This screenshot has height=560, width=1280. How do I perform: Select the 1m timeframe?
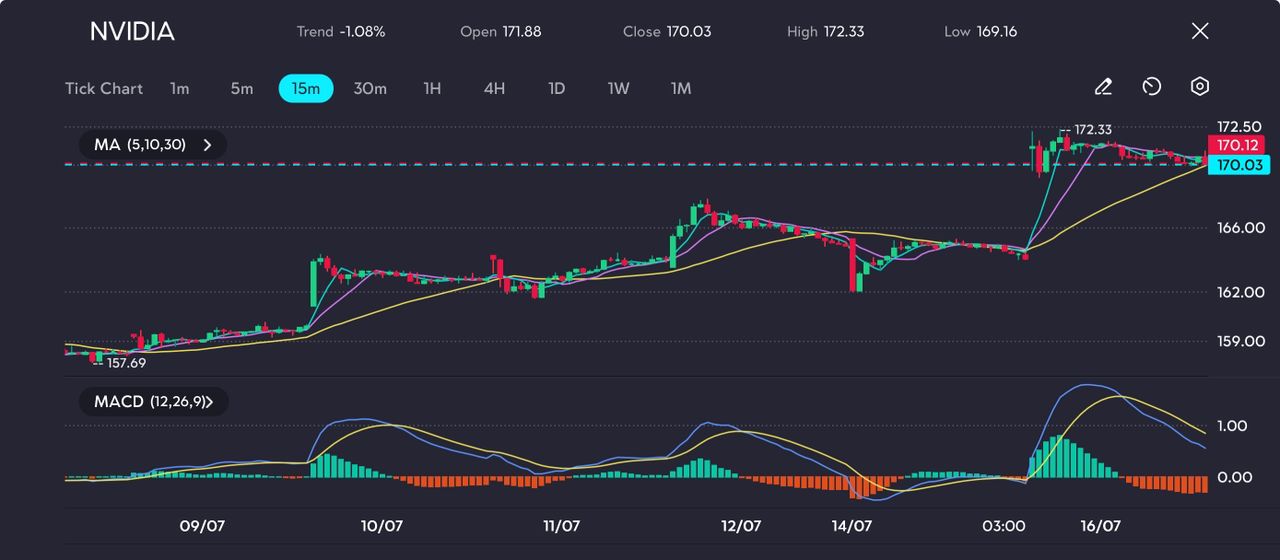179,88
